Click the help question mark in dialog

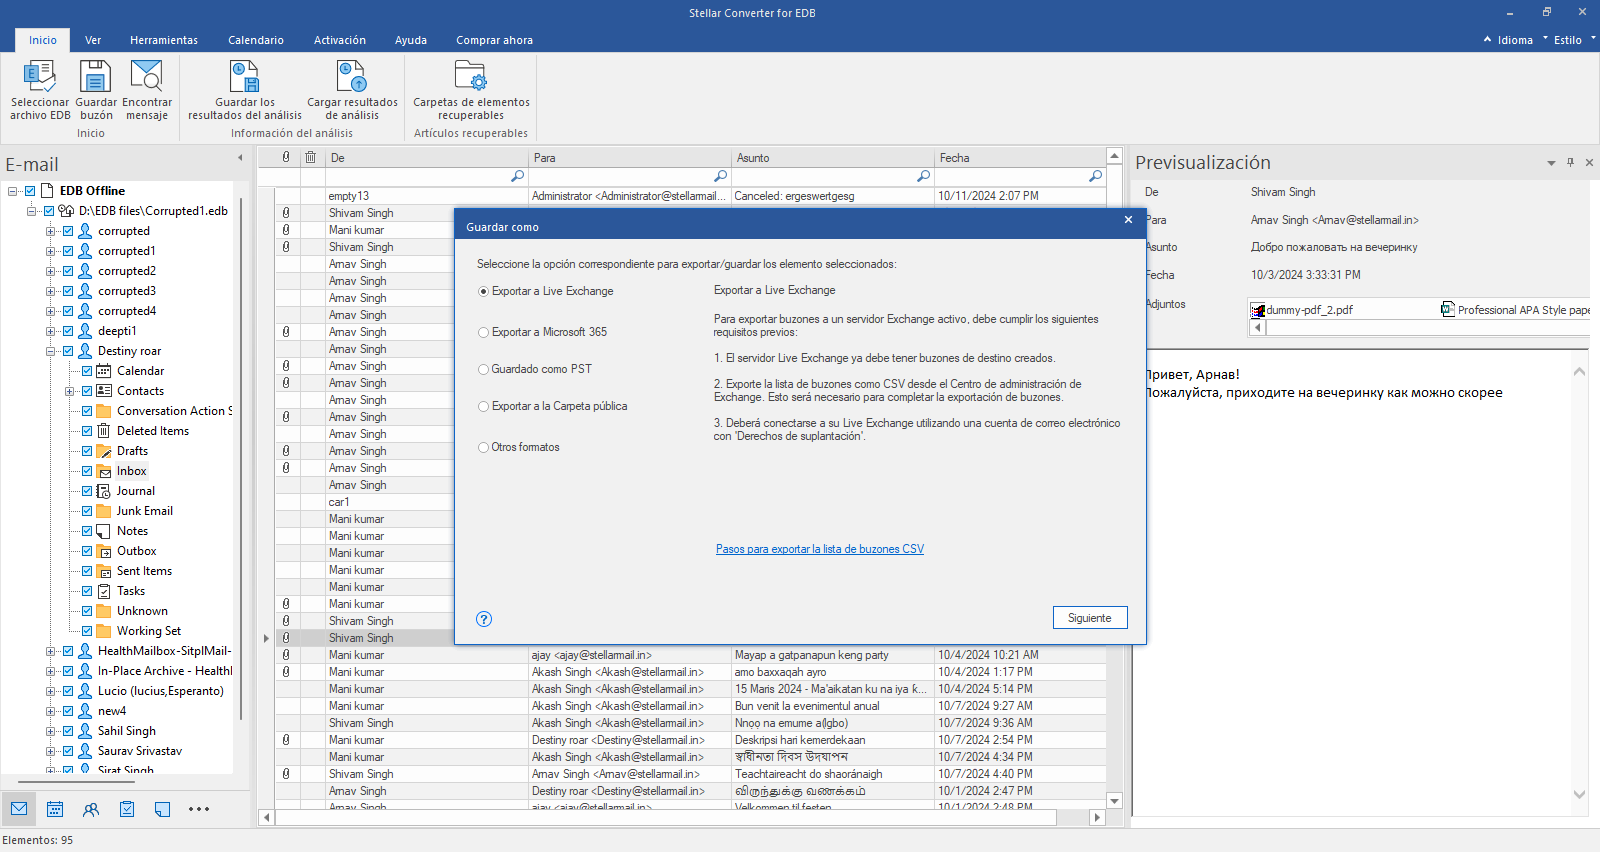pyautogui.click(x=484, y=619)
